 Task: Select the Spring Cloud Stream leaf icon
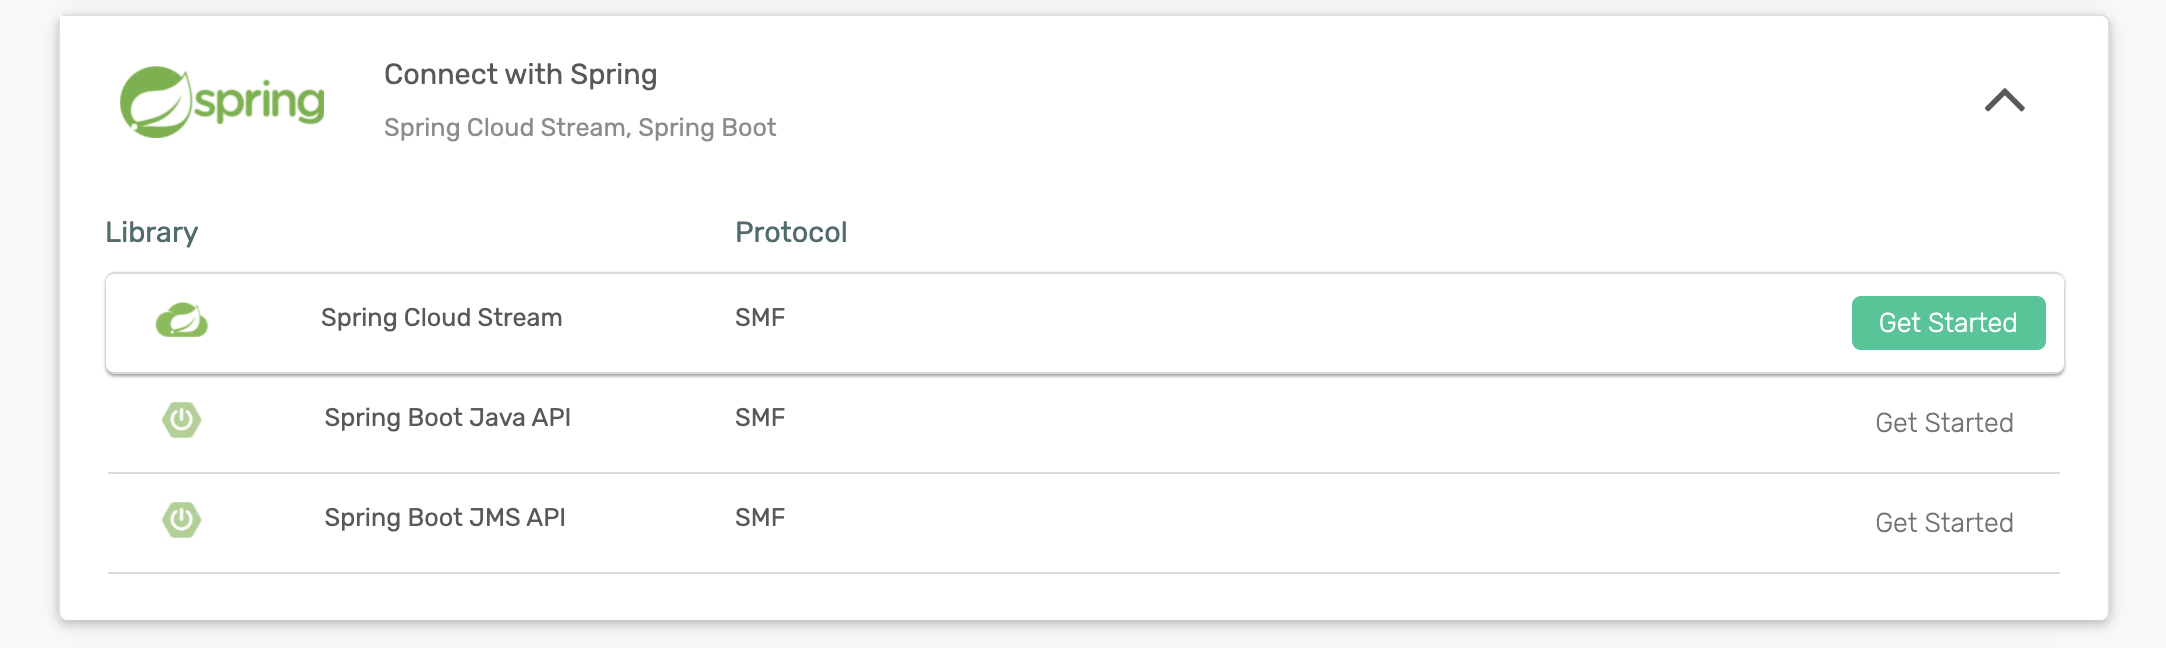click(x=183, y=320)
